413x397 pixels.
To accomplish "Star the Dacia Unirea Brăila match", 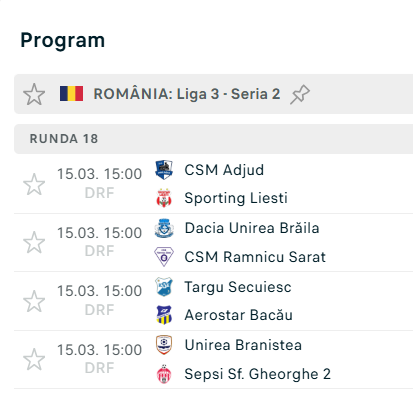I will point(34,242).
